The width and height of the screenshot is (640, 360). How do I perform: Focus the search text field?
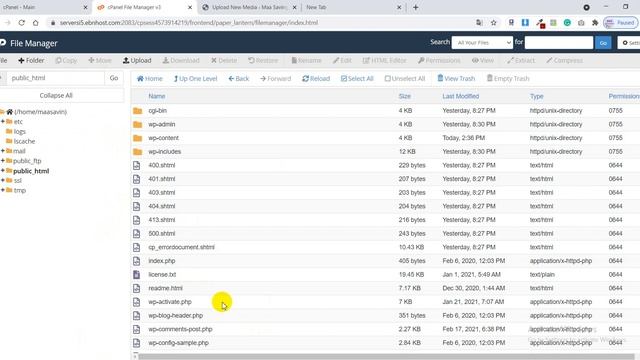pos(559,42)
